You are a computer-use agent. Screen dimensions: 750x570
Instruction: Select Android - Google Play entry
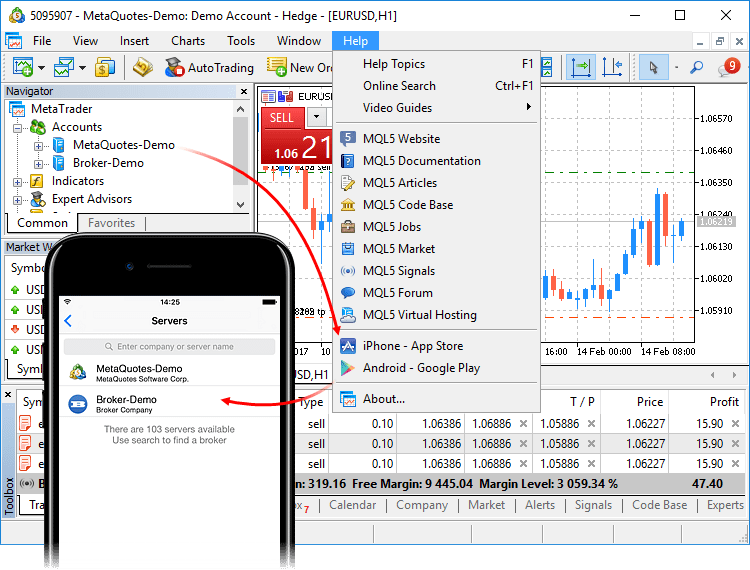(x=437, y=368)
